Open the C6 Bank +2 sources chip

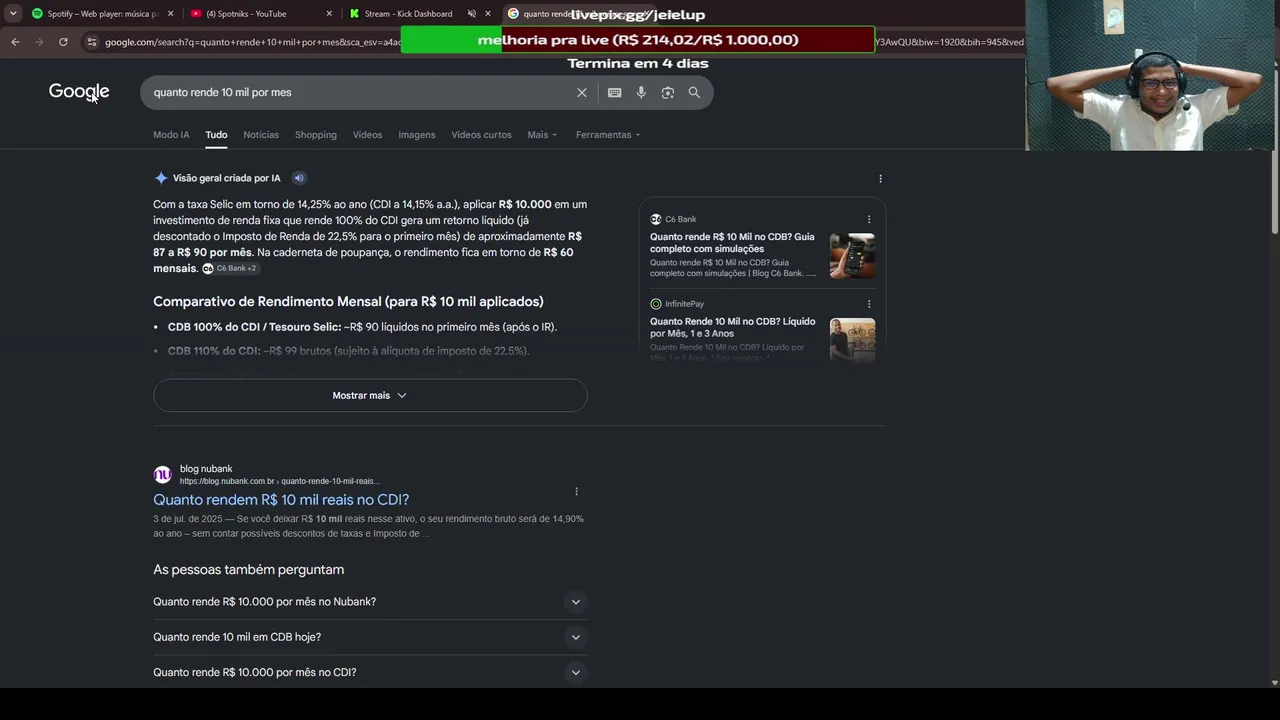[230, 269]
